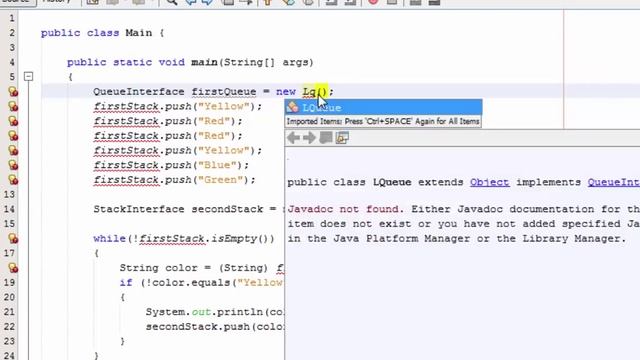Click "main(String[] args)" in the method signature

(x=252, y=62)
